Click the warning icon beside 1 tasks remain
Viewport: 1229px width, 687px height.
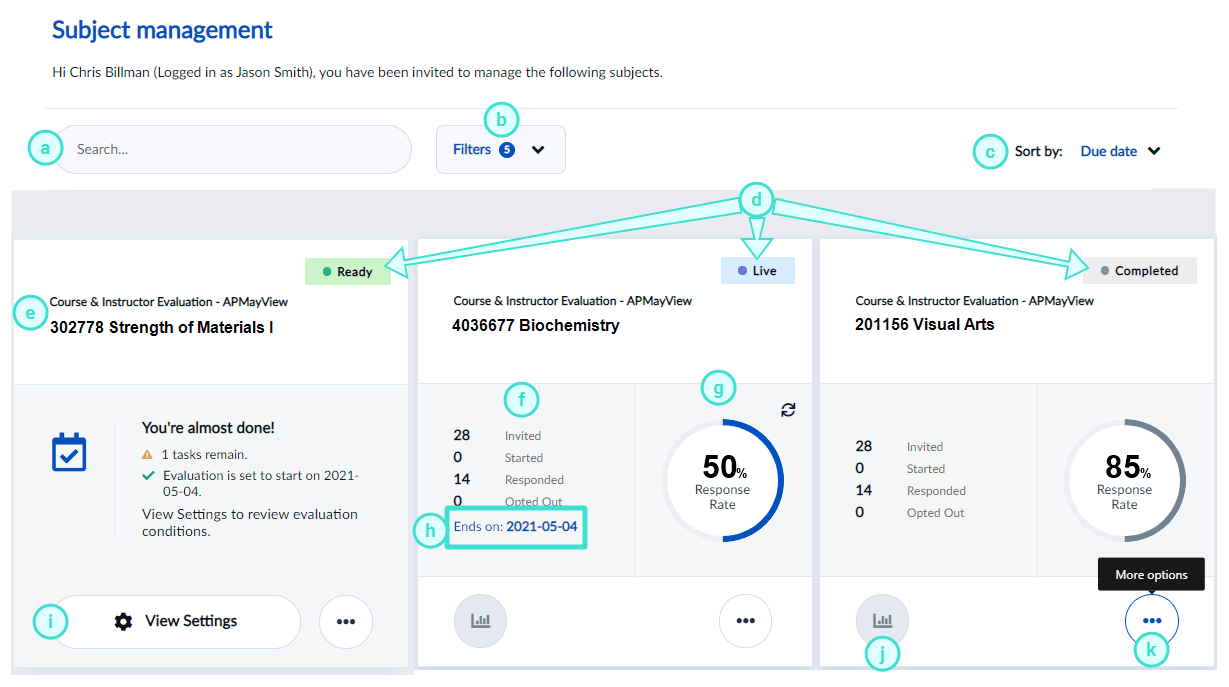(x=149, y=455)
